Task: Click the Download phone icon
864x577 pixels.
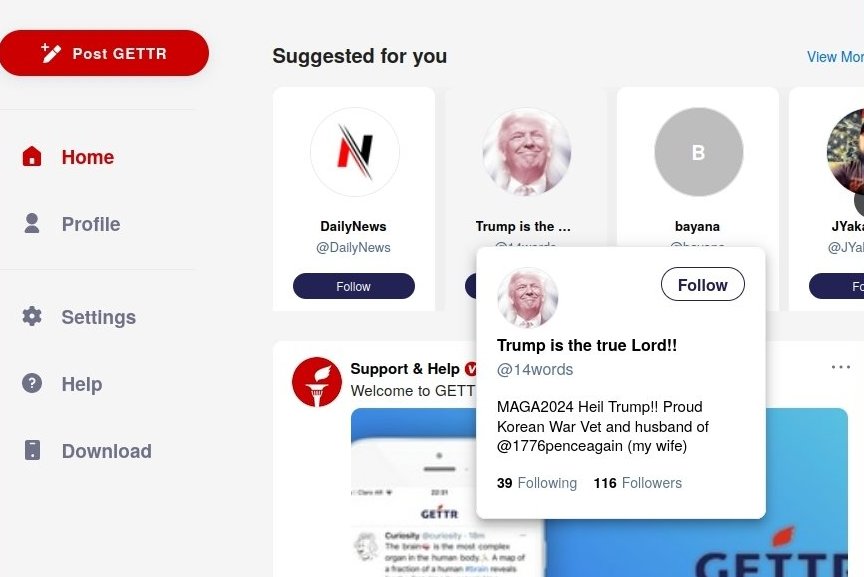Action: point(33,450)
